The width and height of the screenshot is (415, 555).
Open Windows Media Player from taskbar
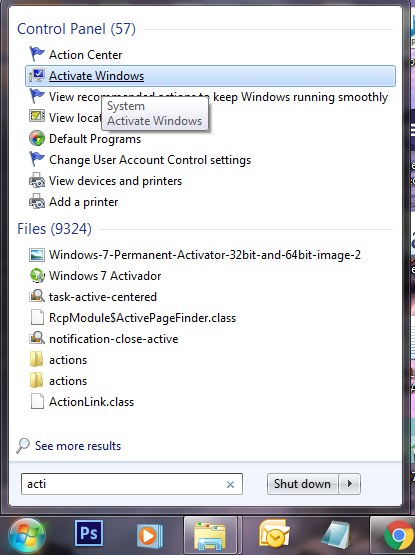click(149, 535)
